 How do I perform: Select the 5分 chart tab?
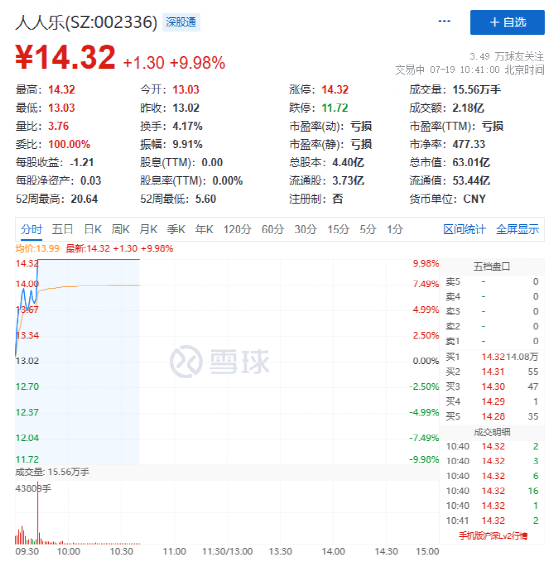tap(368, 229)
